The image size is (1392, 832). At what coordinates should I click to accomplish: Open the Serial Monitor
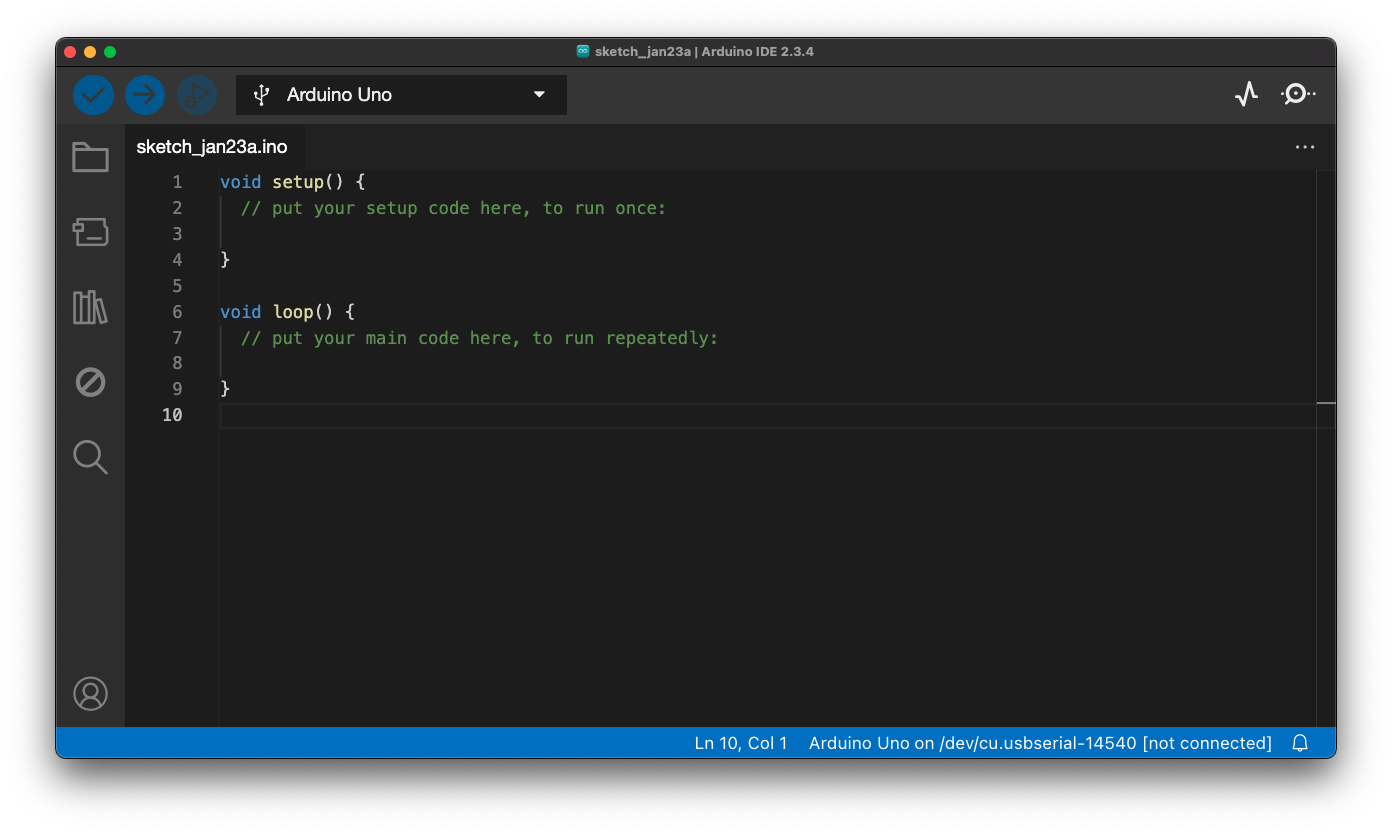click(1298, 94)
